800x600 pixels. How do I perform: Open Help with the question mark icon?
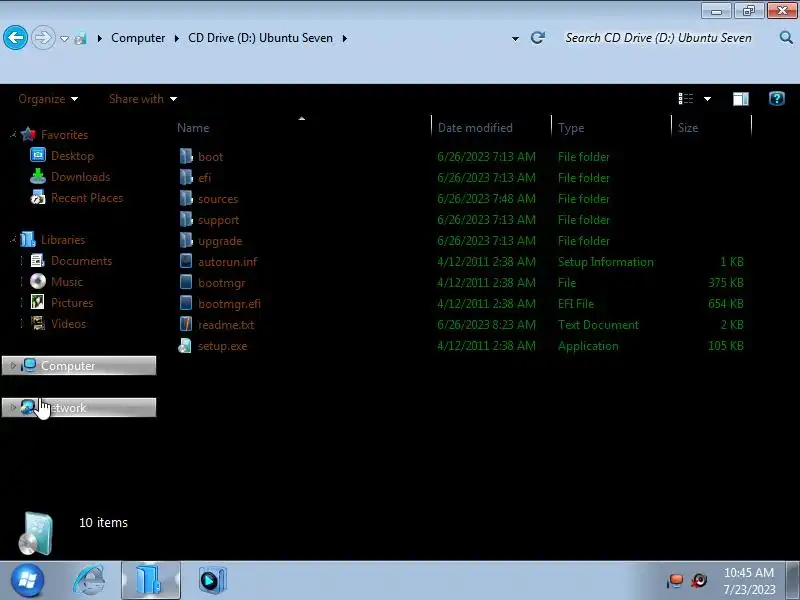pyautogui.click(x=777, y=98)
